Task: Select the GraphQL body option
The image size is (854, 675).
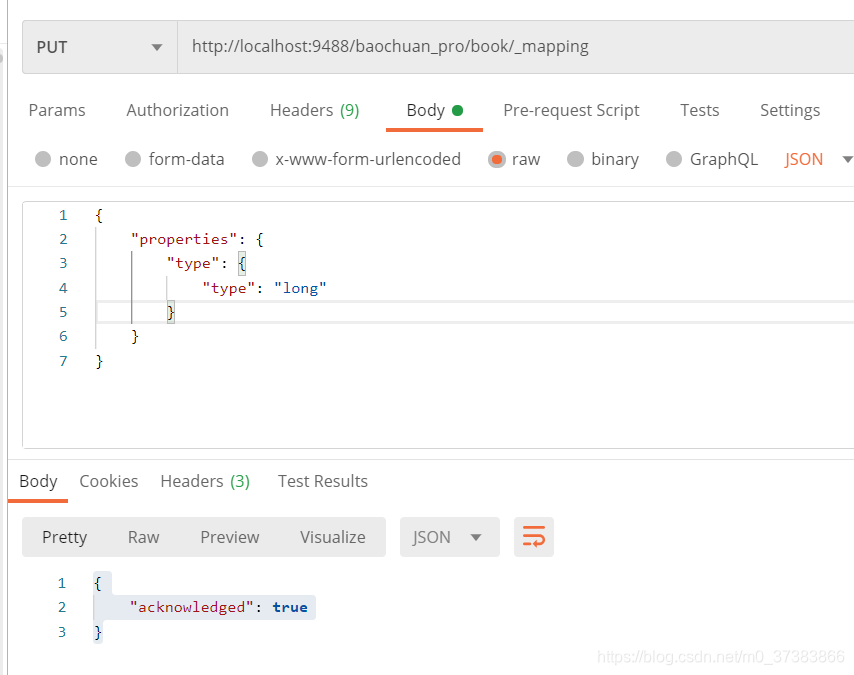Action: point(712,159)
